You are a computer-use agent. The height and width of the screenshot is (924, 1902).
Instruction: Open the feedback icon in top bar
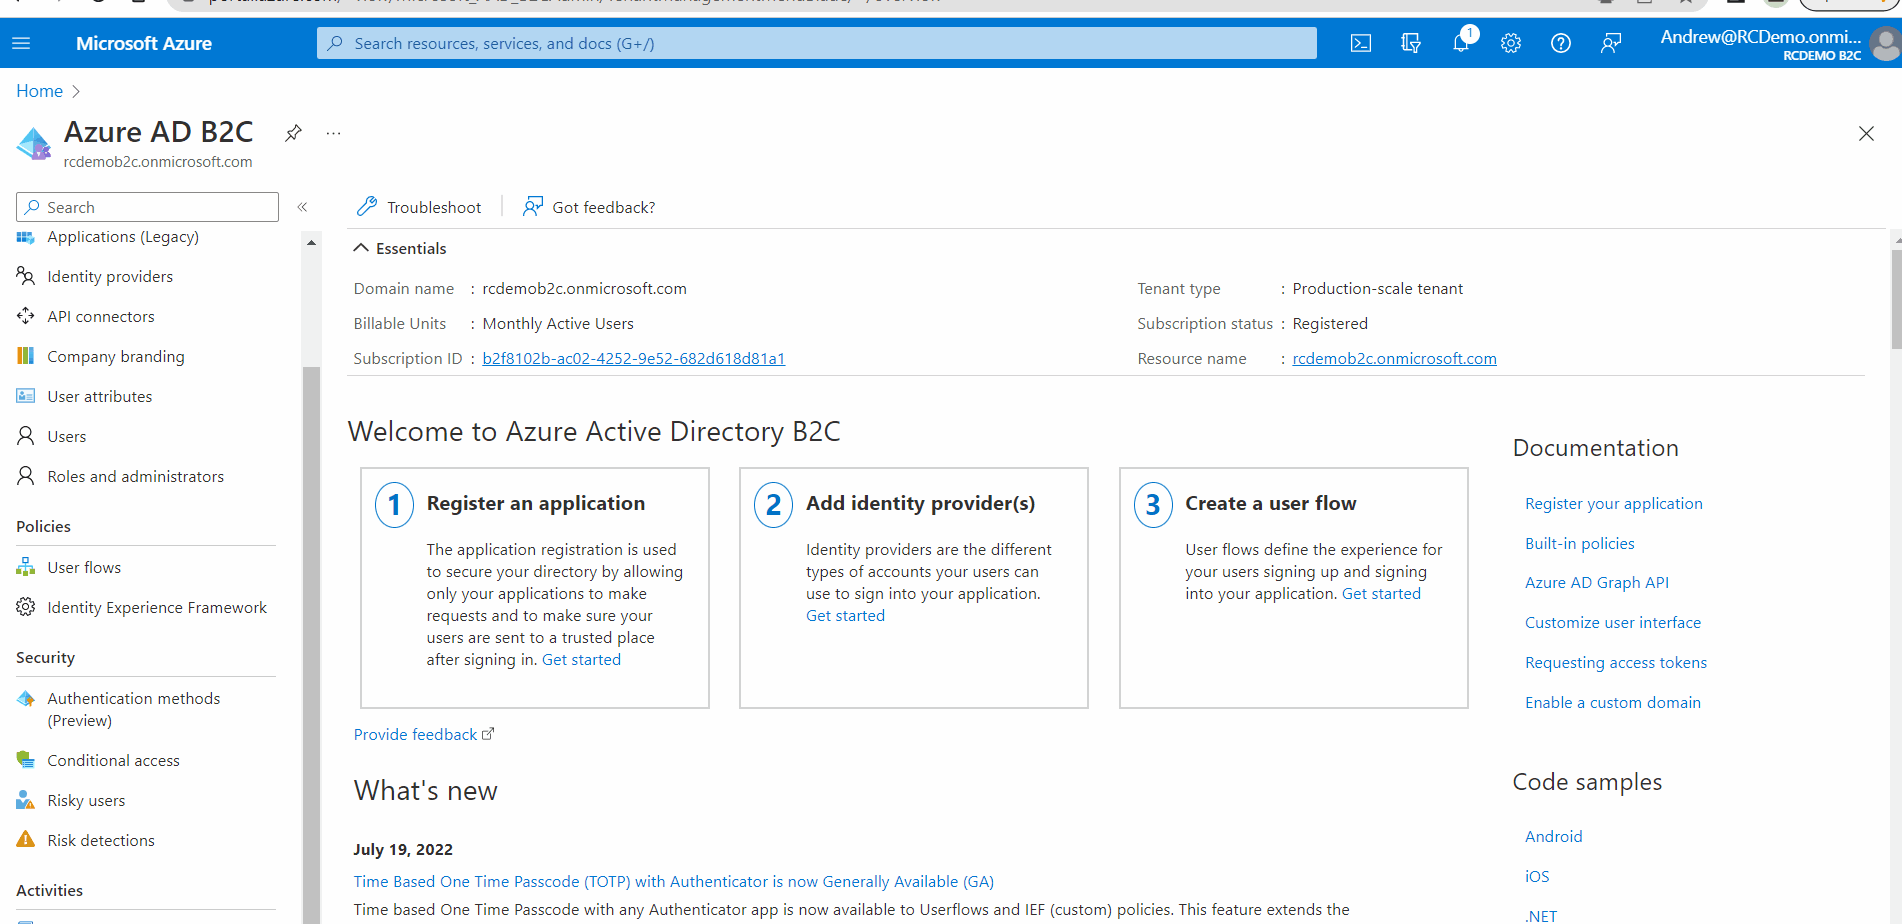[1611, 43]
